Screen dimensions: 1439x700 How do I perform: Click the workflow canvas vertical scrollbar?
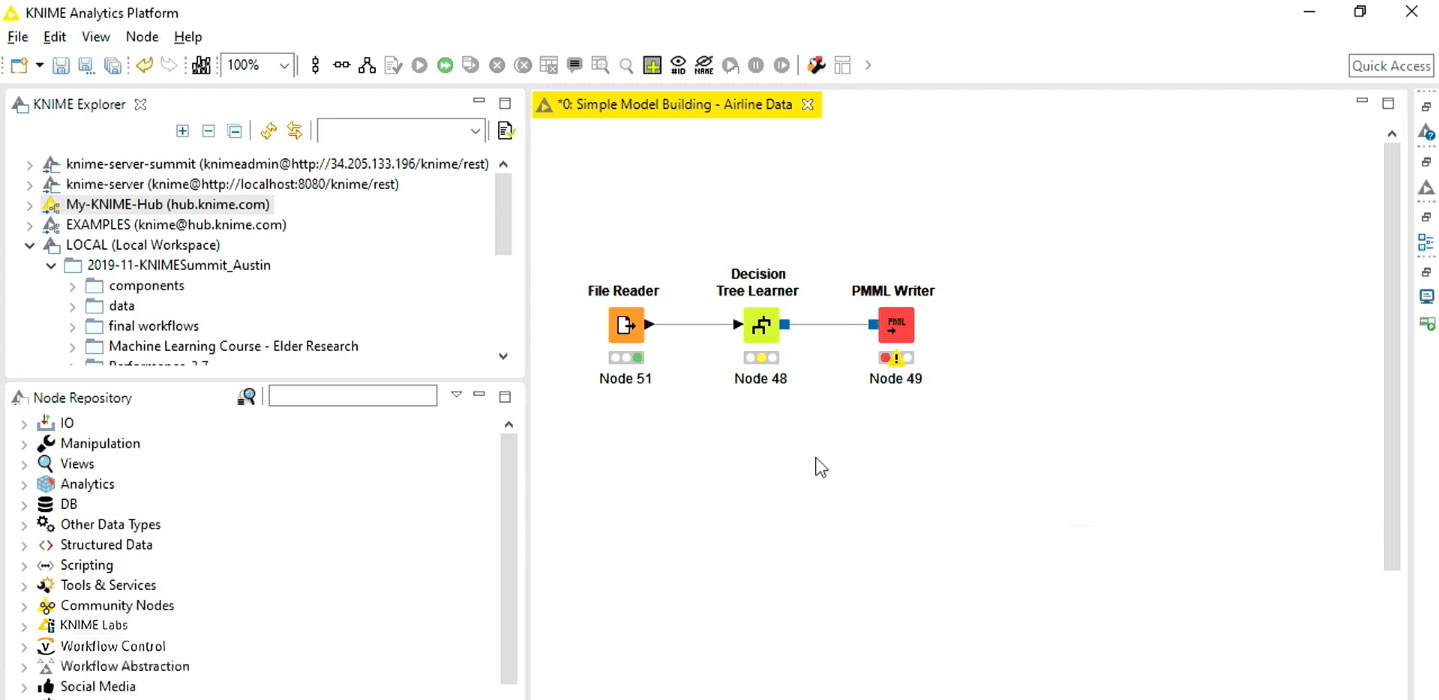click(x=1392, y=355)
